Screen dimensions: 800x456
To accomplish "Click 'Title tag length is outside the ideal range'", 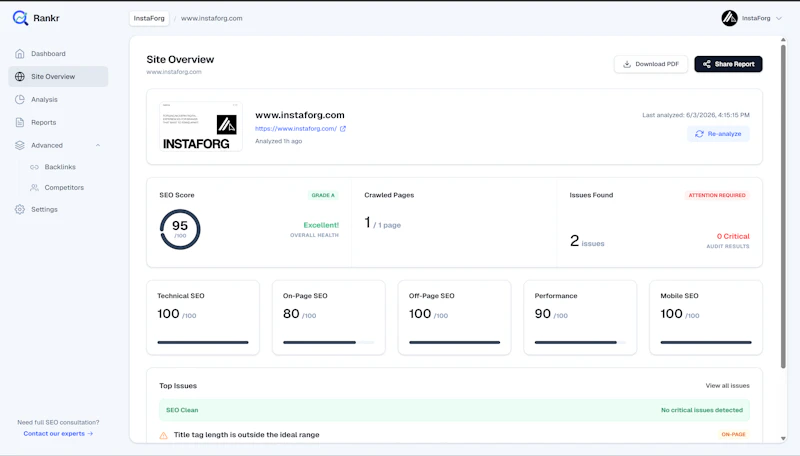I will point(246,435).
